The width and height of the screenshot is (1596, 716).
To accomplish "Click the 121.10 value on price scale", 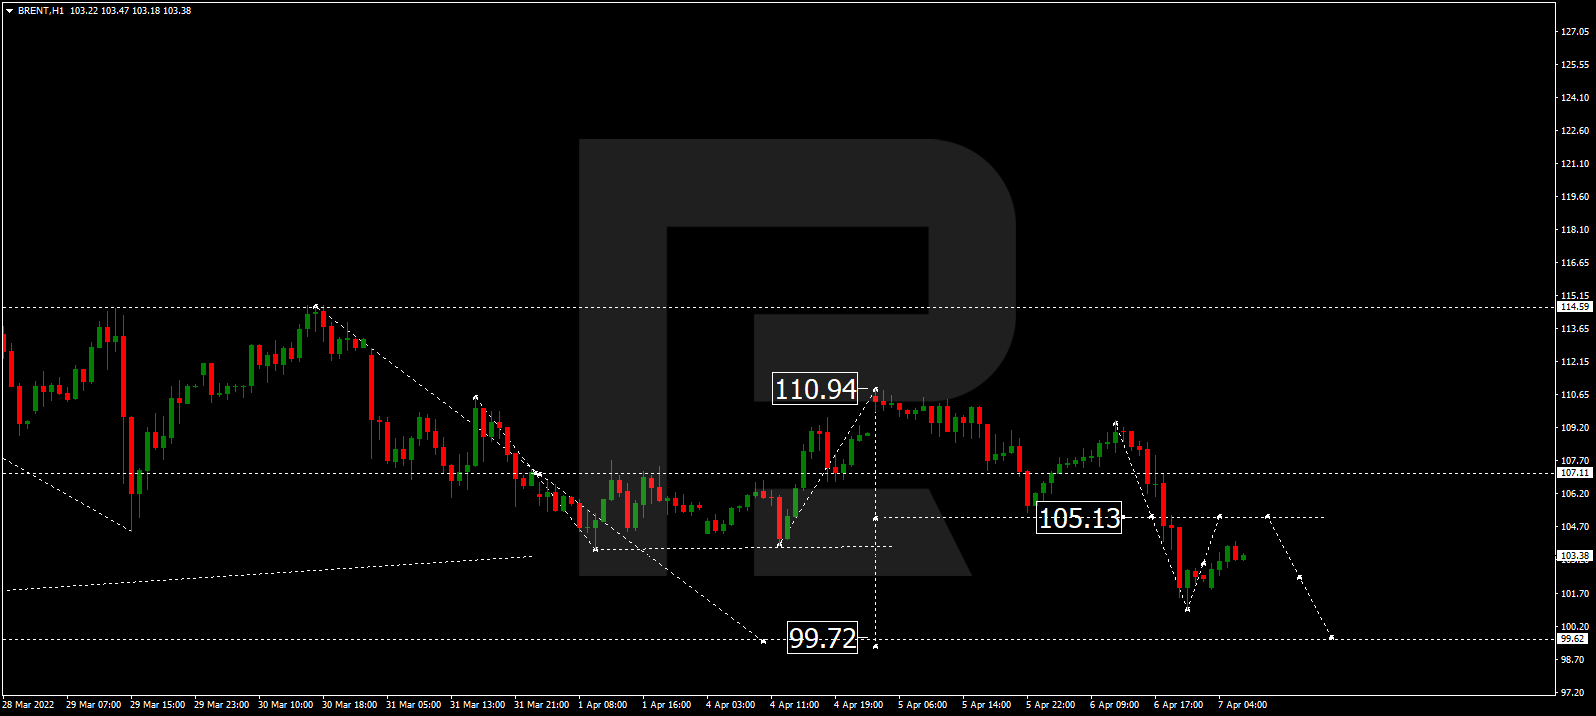I will coord(1574,164).
